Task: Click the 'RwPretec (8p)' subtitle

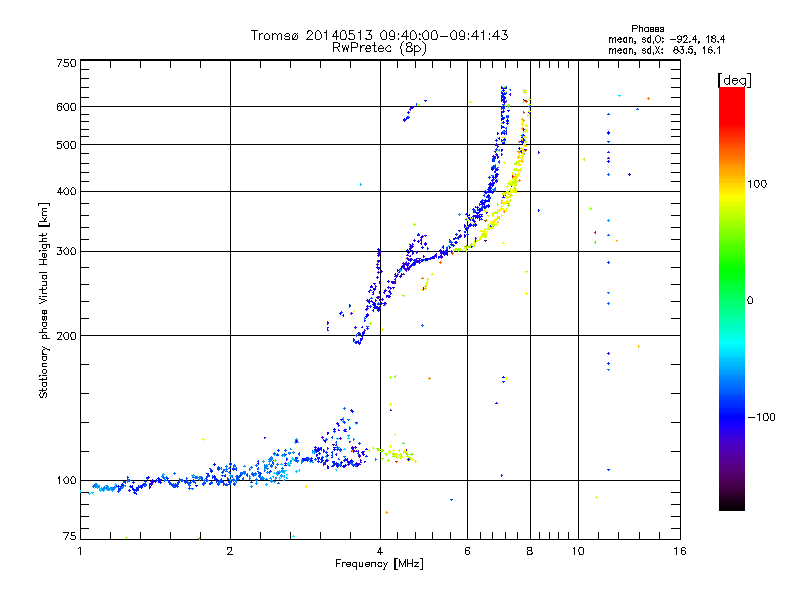Action: [379, 48]
